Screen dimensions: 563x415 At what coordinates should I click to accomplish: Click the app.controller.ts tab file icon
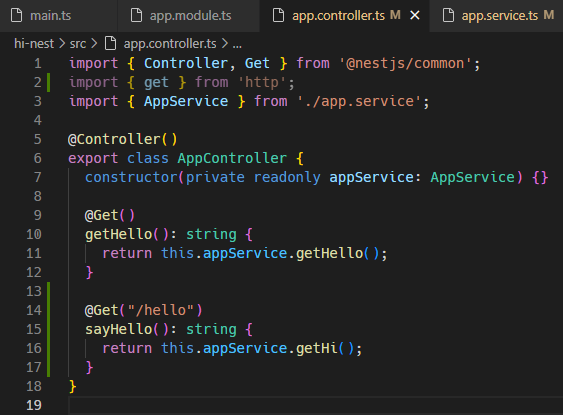tap(278, 15)
